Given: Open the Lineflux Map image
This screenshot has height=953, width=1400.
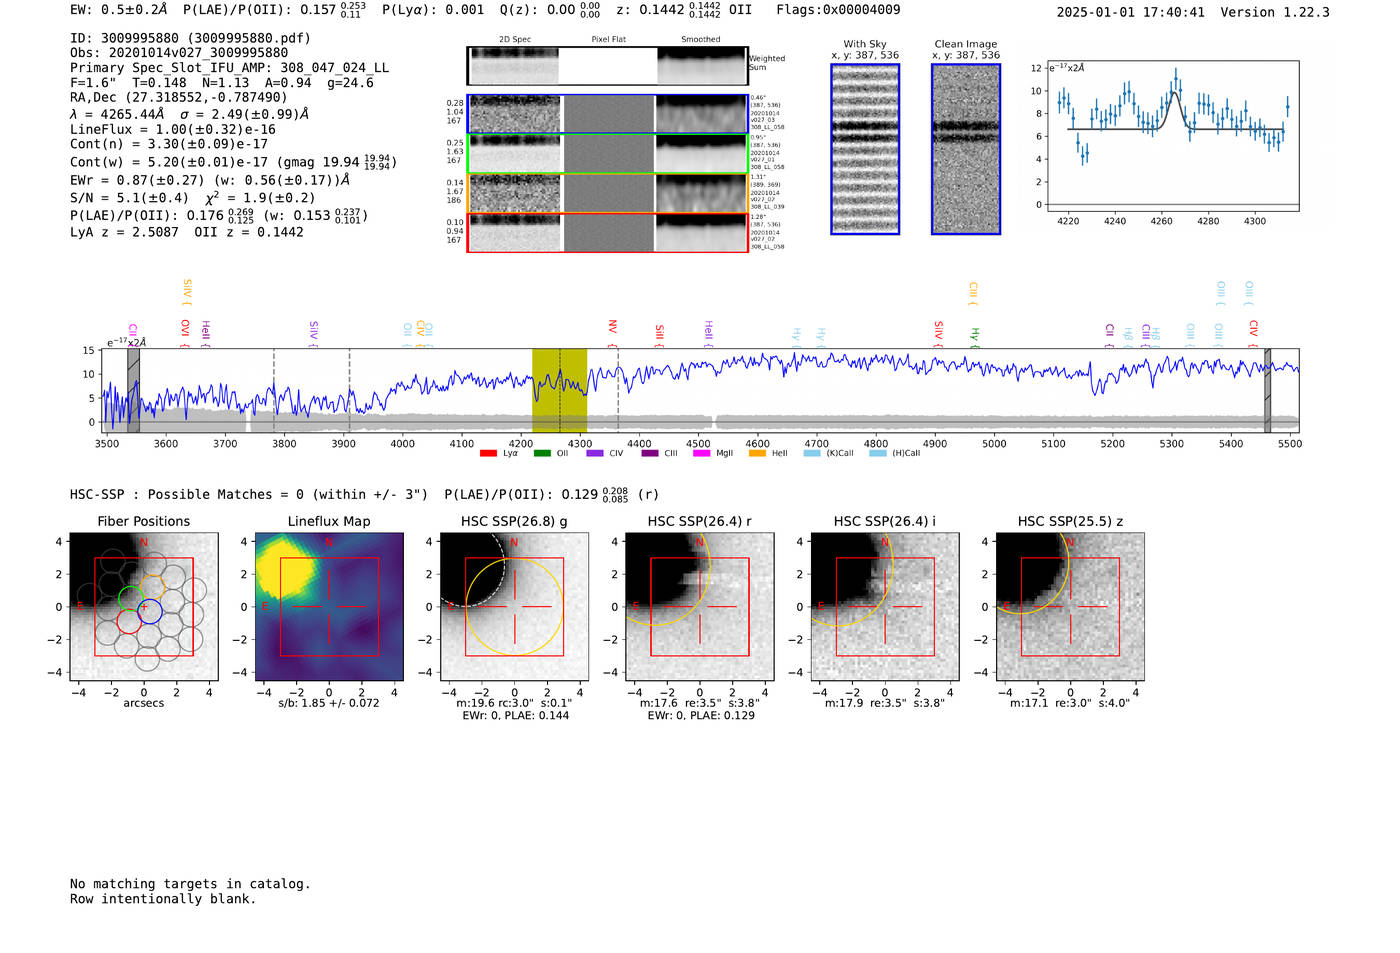Looking at the screenshot, I should (329, 607).
